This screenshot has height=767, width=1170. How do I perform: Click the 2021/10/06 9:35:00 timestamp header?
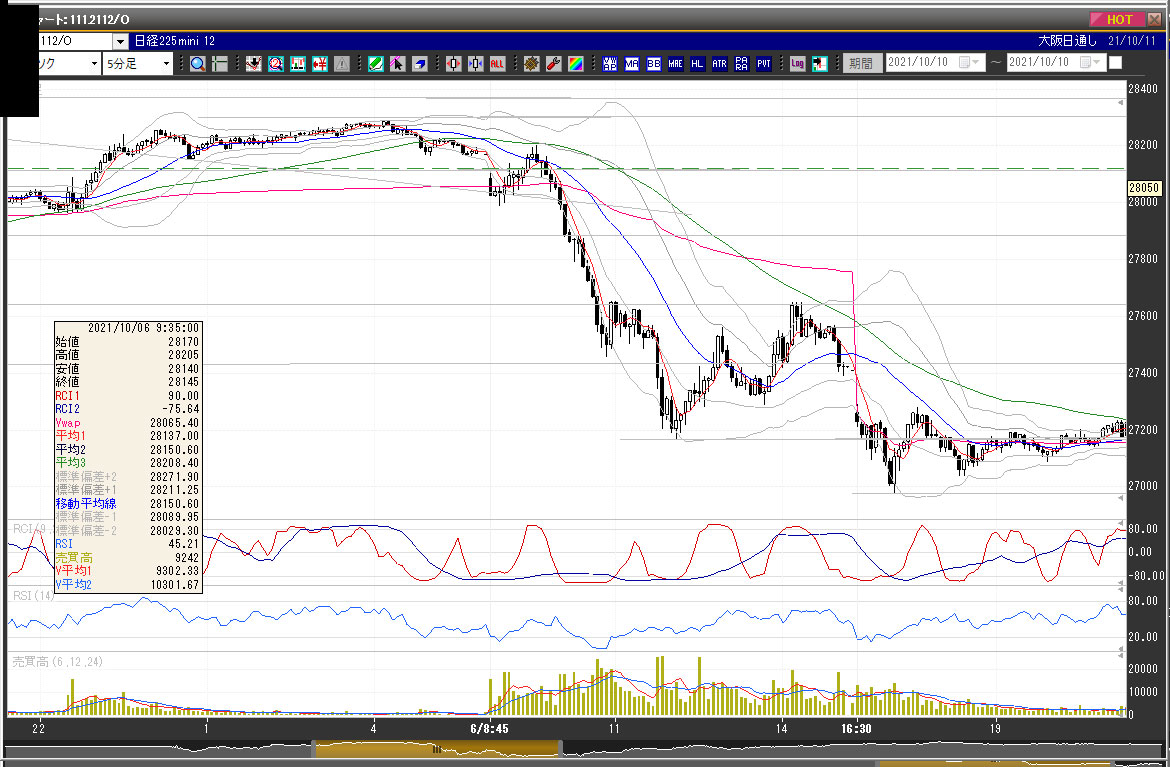(143, 328)
